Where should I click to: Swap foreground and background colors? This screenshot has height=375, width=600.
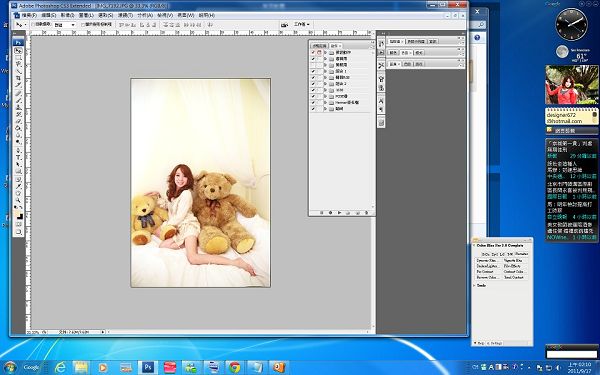click(x=20, y=208)
